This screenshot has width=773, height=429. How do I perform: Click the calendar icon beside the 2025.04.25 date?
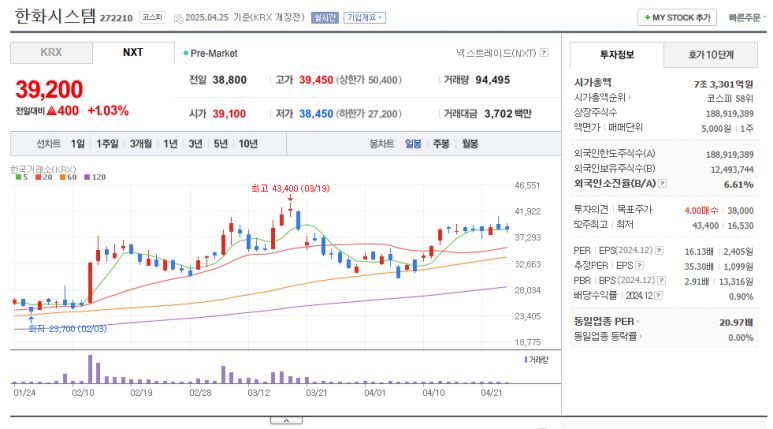point(178,18)
